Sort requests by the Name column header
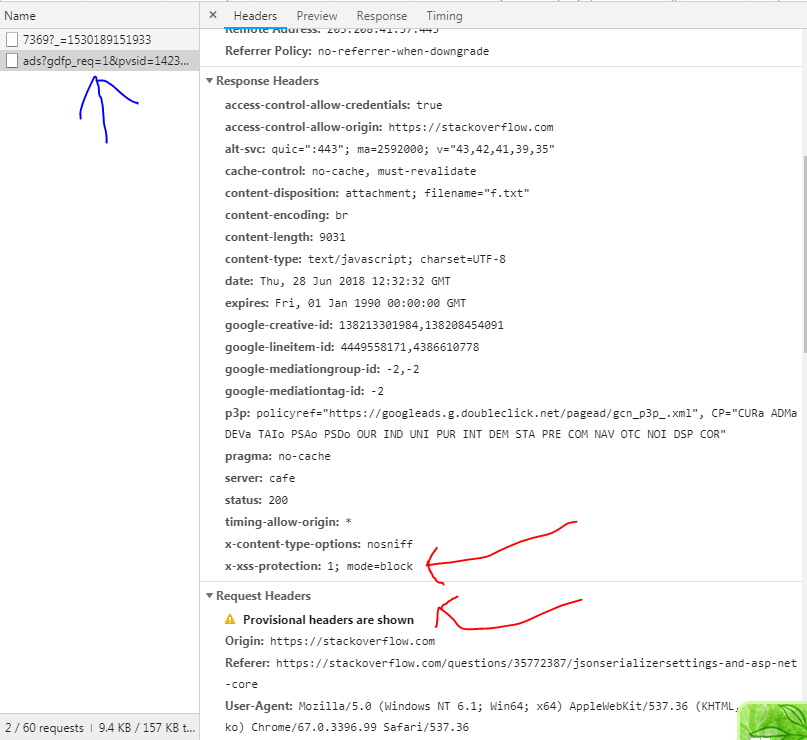 [x=20, y=16]
